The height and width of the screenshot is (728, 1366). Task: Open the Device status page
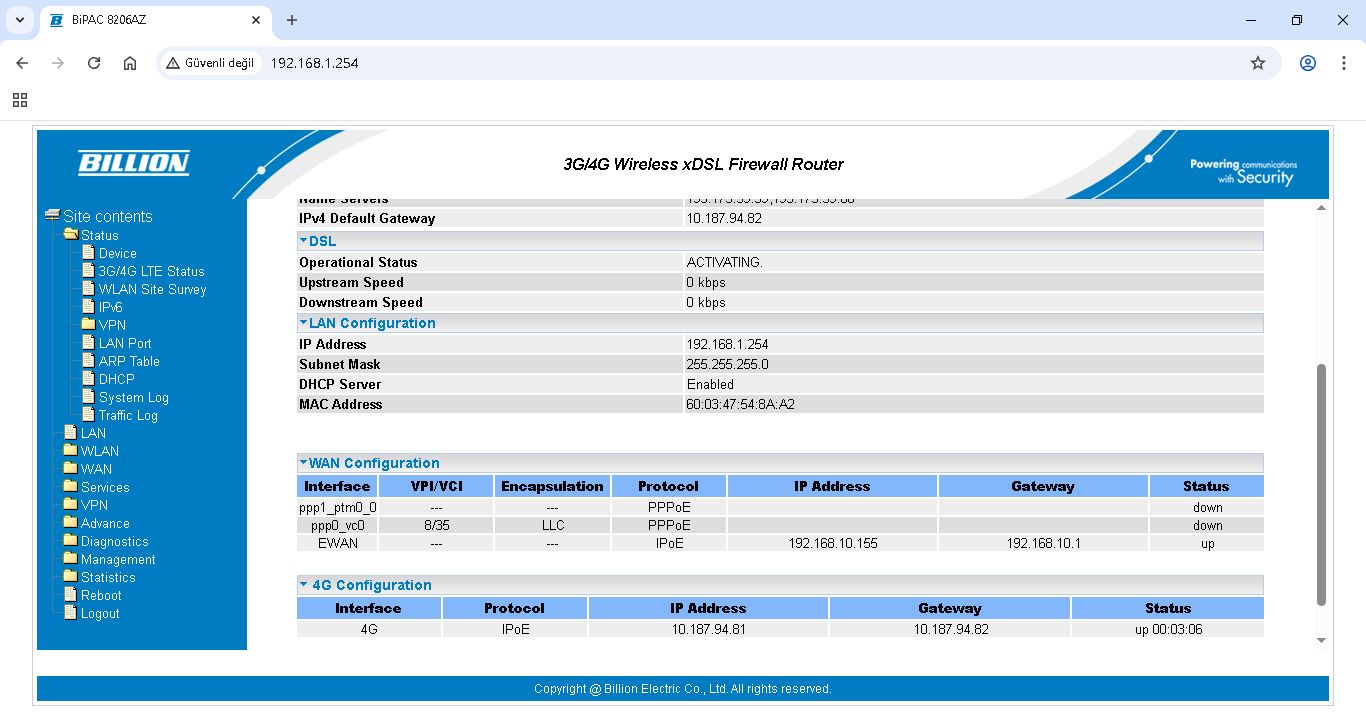(x=117, y=253)
